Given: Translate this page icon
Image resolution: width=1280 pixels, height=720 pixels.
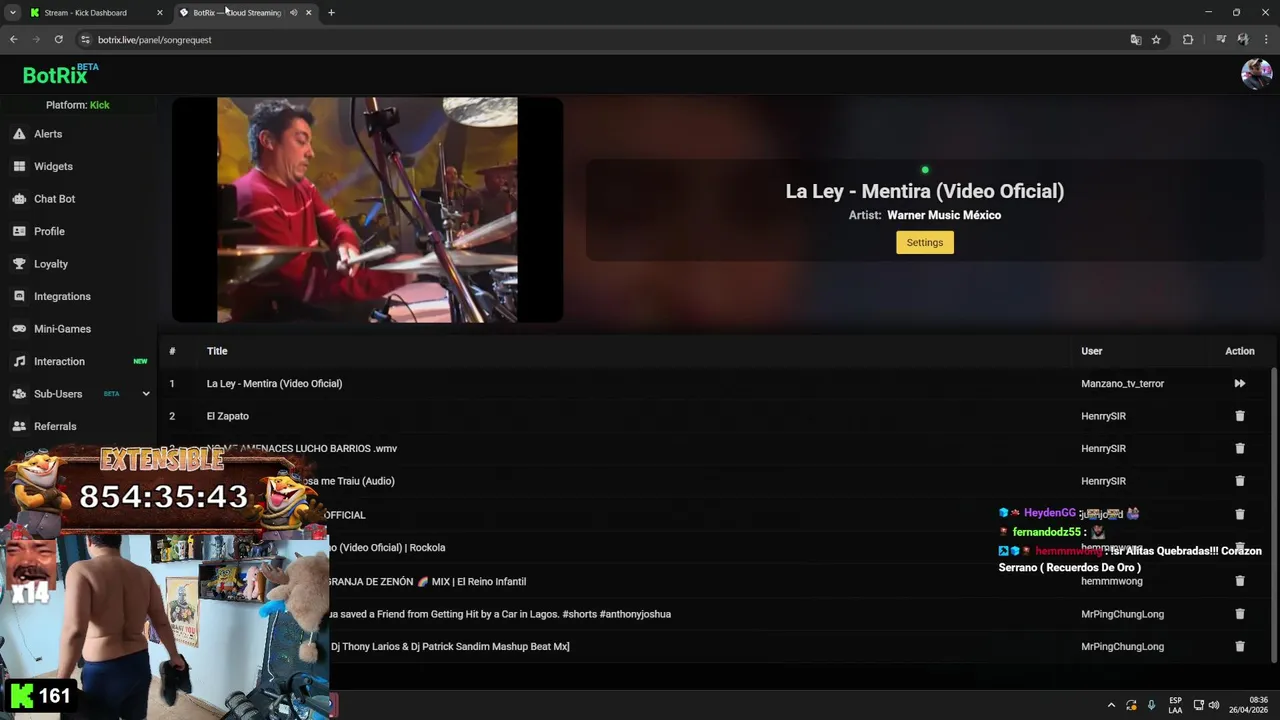Looking at the screenshot, I should 1136,40.
